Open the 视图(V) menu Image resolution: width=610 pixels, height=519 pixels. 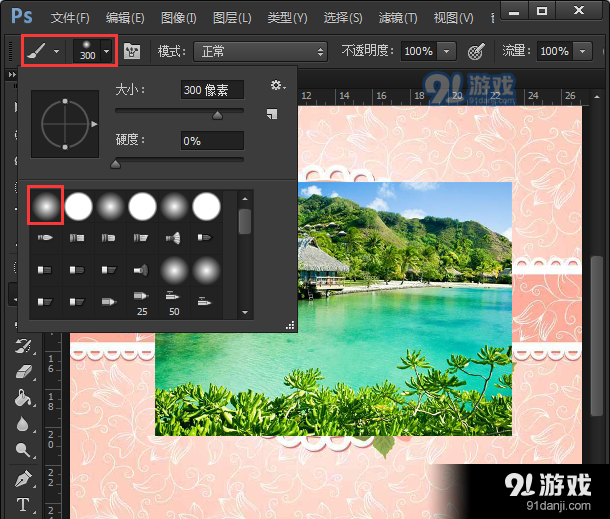click(454, 18)
